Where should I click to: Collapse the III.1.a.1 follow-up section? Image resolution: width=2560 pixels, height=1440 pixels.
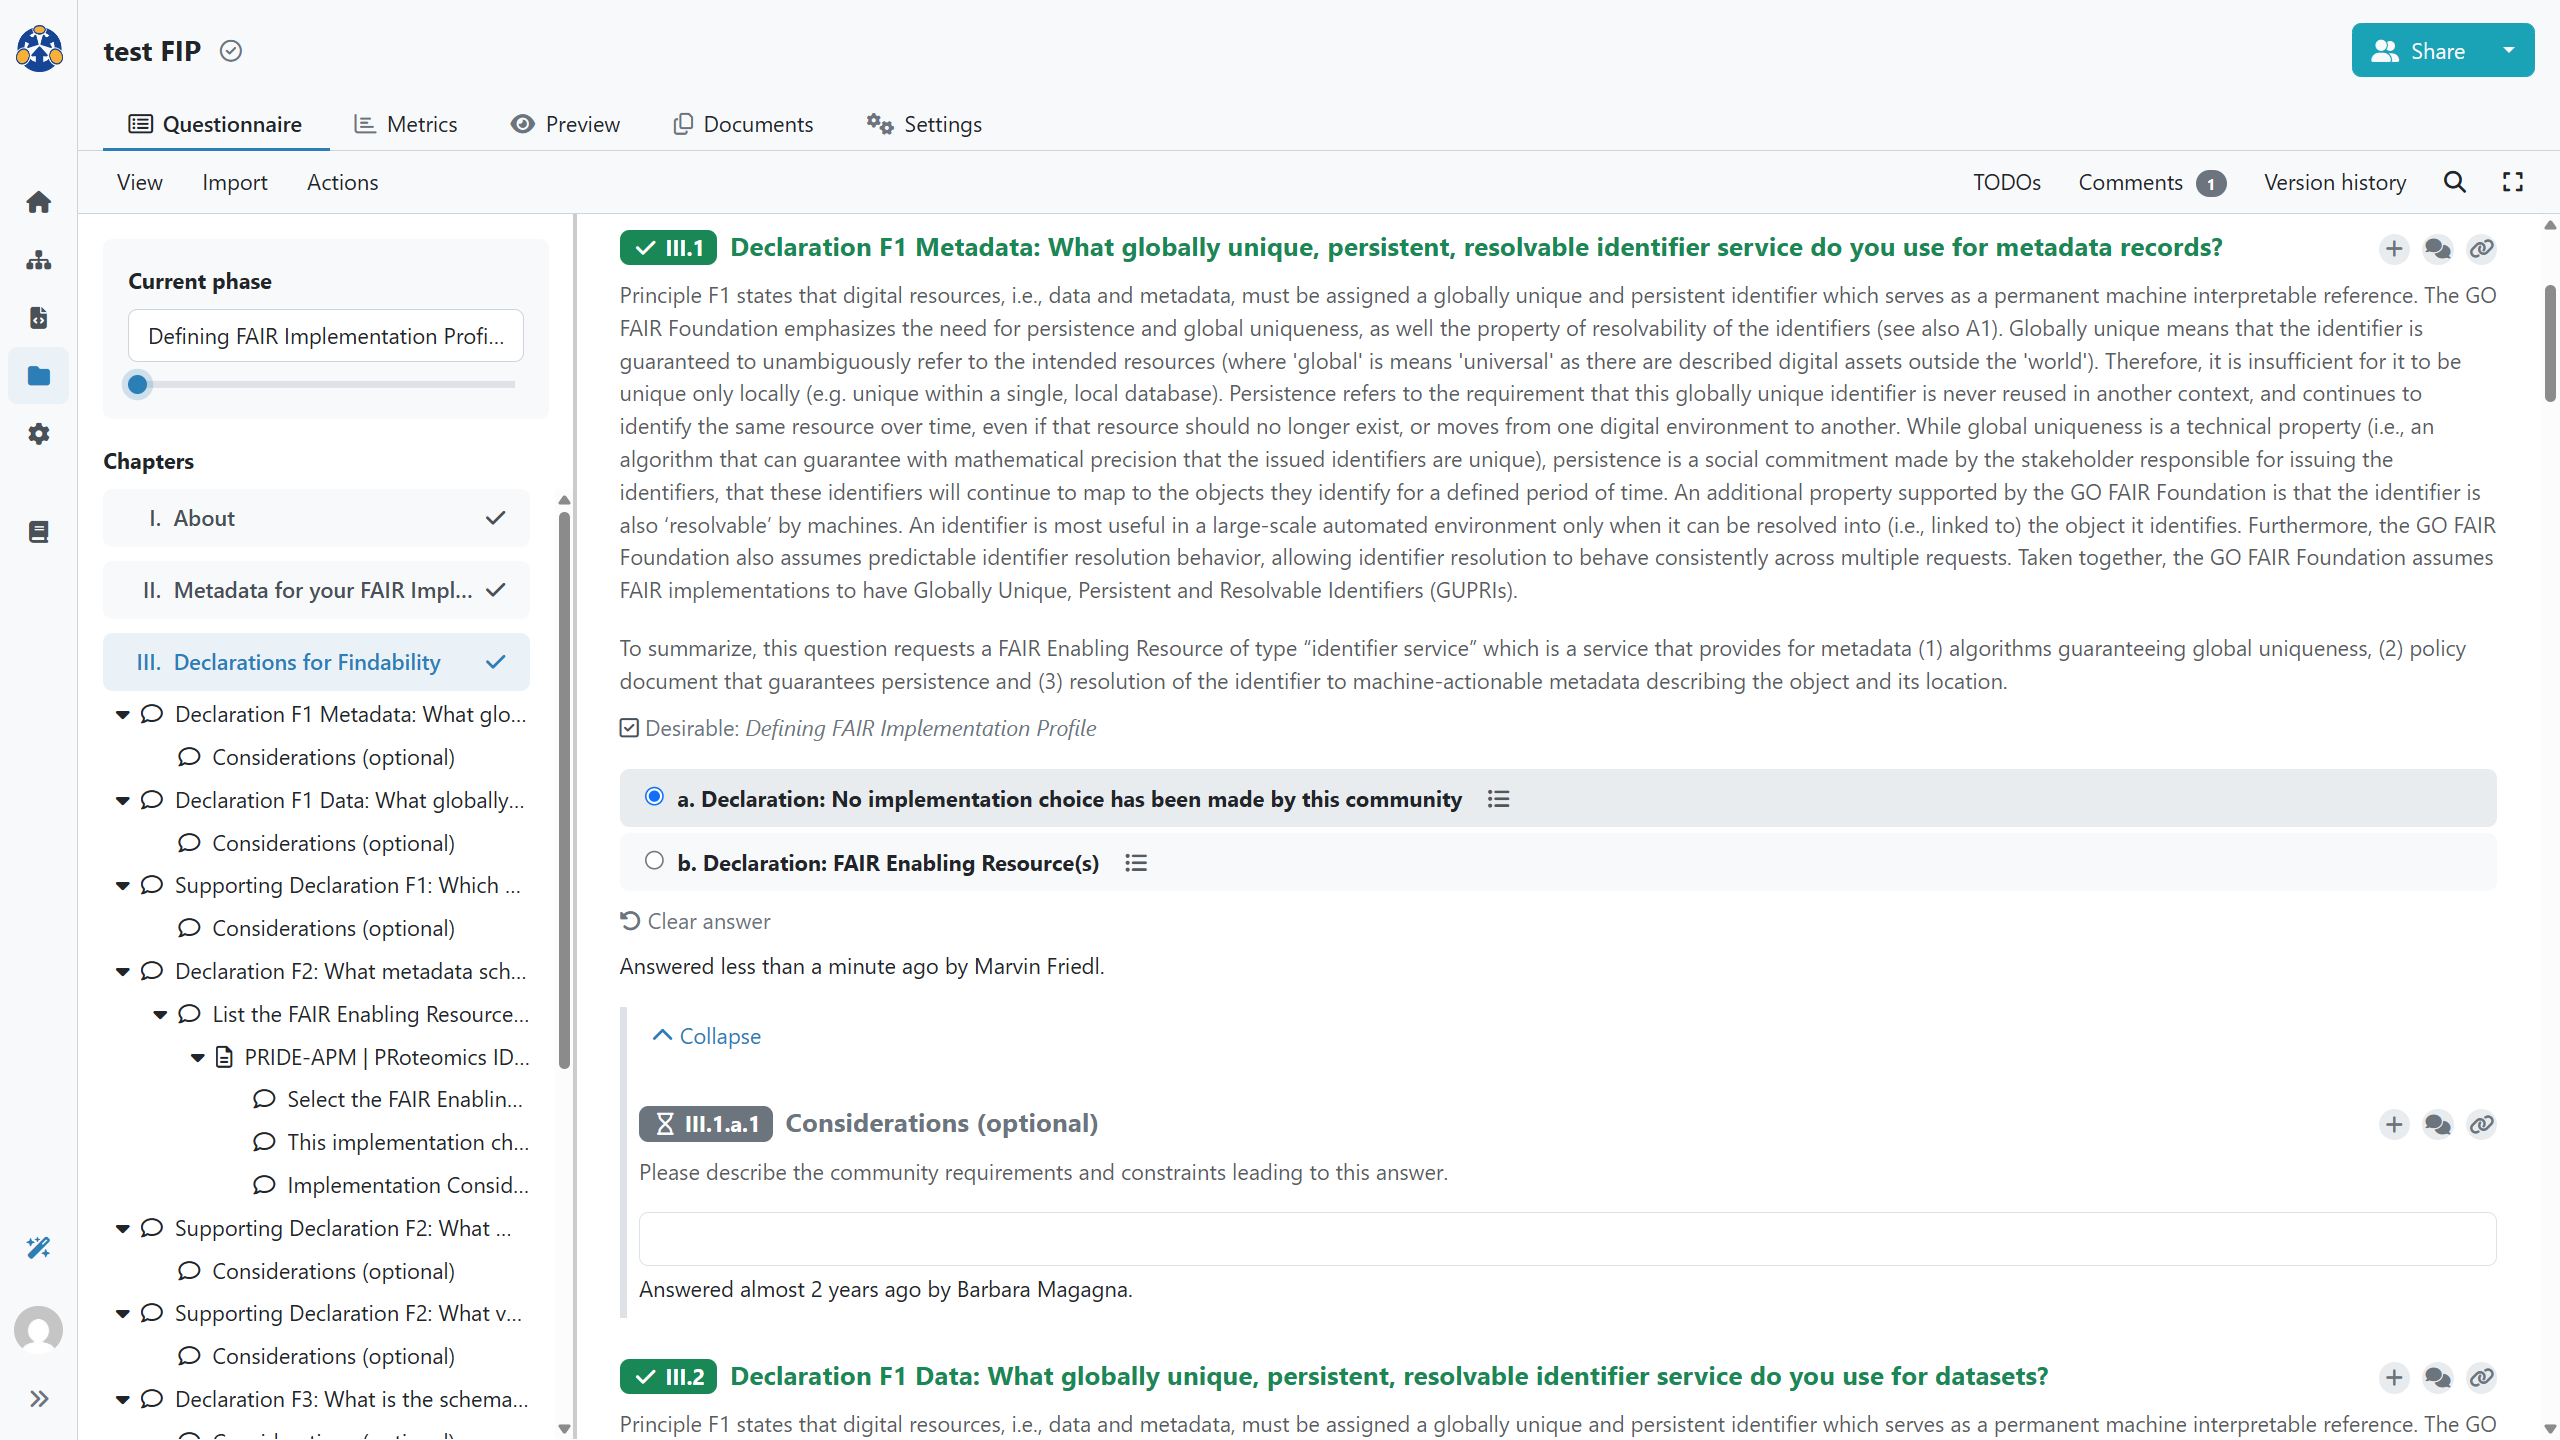707,1036
